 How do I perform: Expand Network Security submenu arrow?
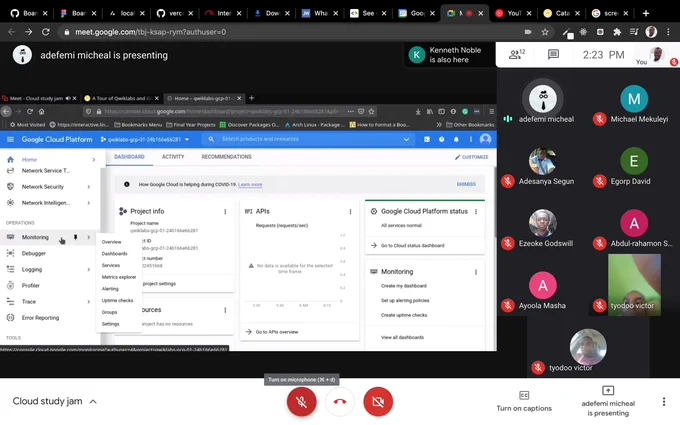[x=88, y=187]
